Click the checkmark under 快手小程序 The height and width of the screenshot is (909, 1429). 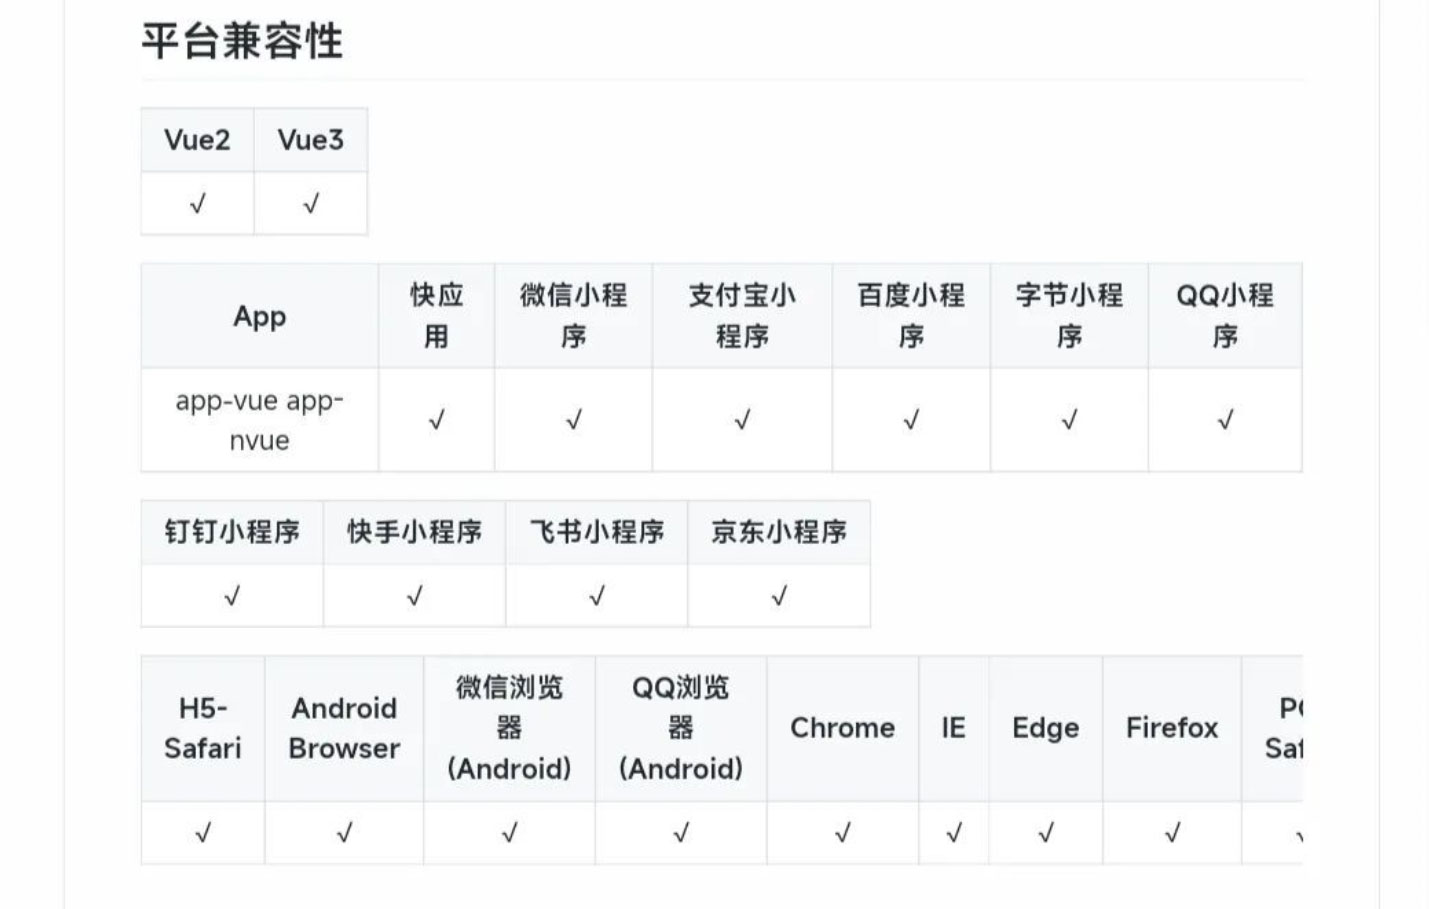(415, 596)
